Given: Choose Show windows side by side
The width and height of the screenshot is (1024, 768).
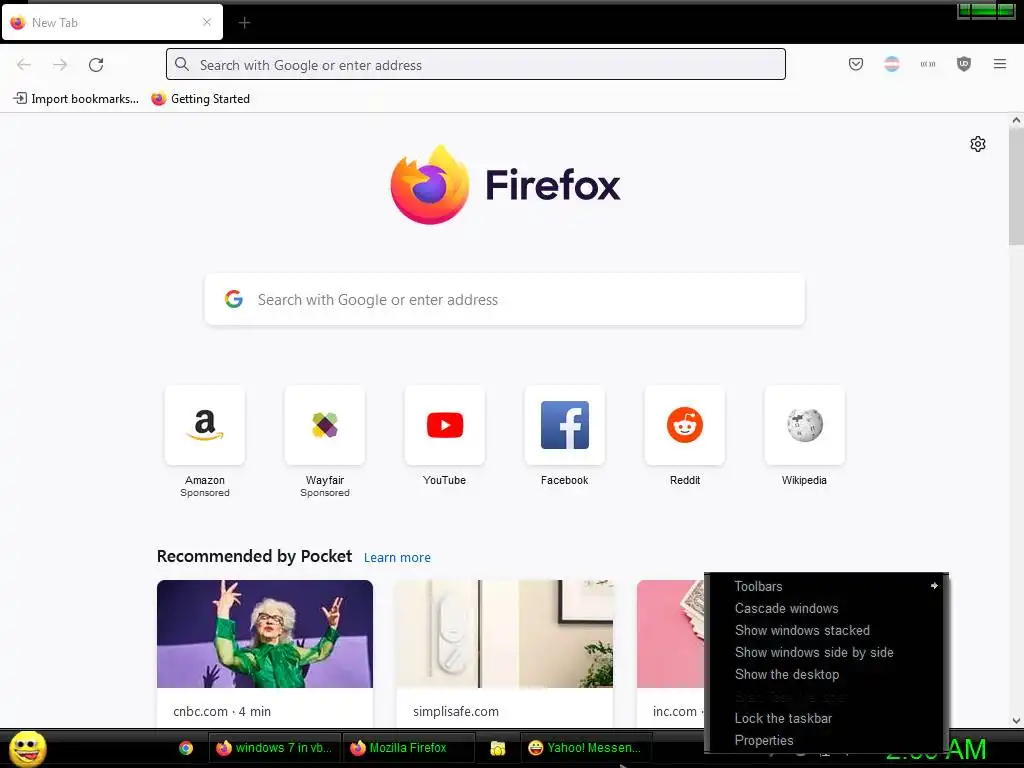Looking at the screenshot, I should 826,652.
